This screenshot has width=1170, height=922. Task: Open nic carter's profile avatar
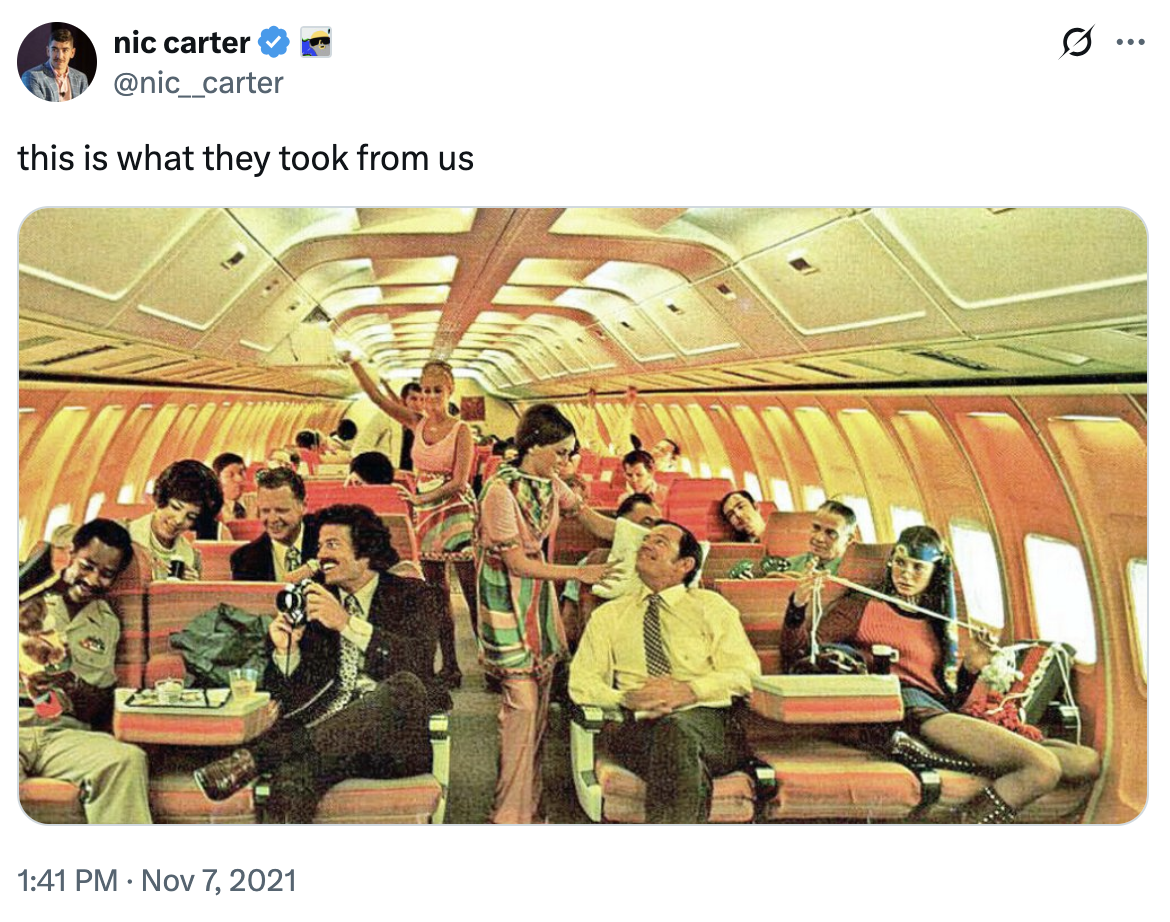pyautogui.click(x=57, y=62)
